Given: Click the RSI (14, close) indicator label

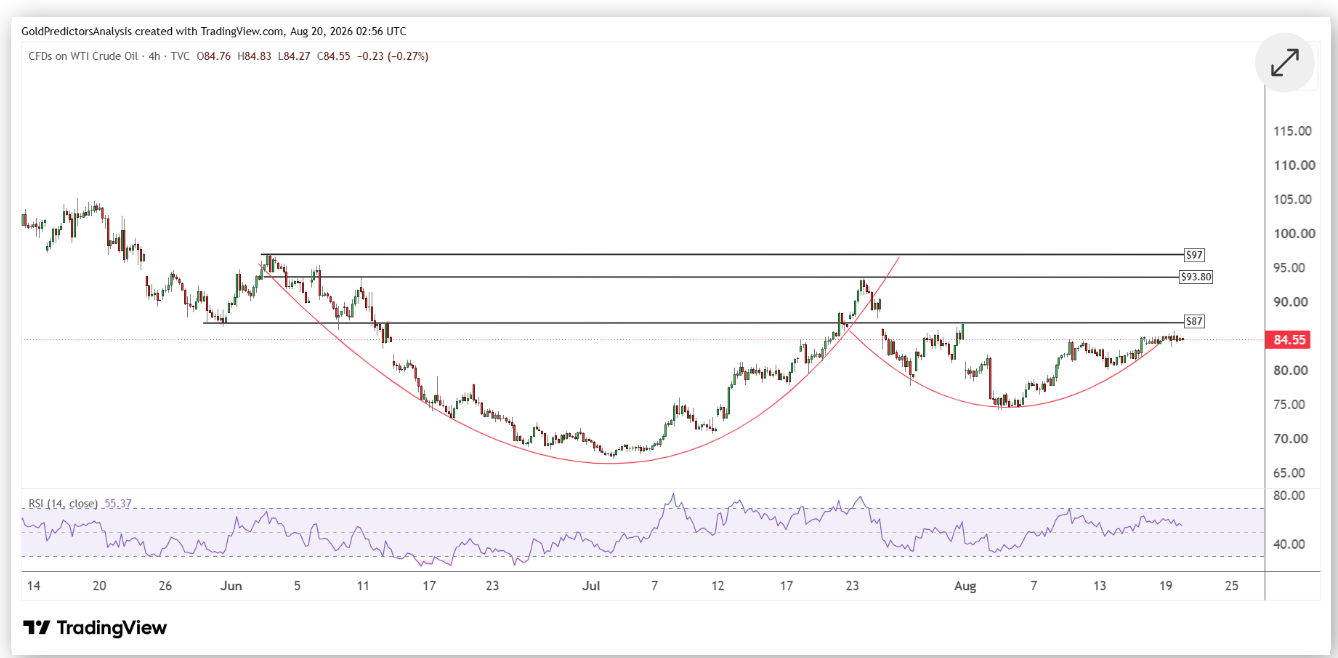Looking at the screenshot, I should [63, 503].
